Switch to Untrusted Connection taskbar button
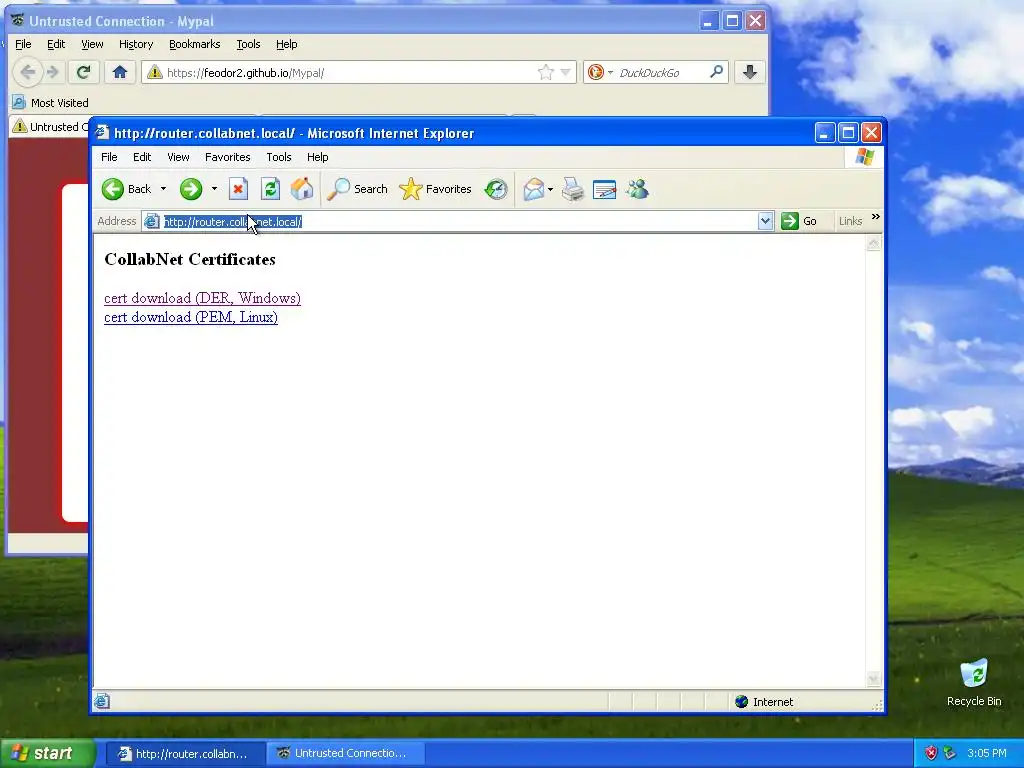This screenshot has width=1024, height=768. [345, 754]
